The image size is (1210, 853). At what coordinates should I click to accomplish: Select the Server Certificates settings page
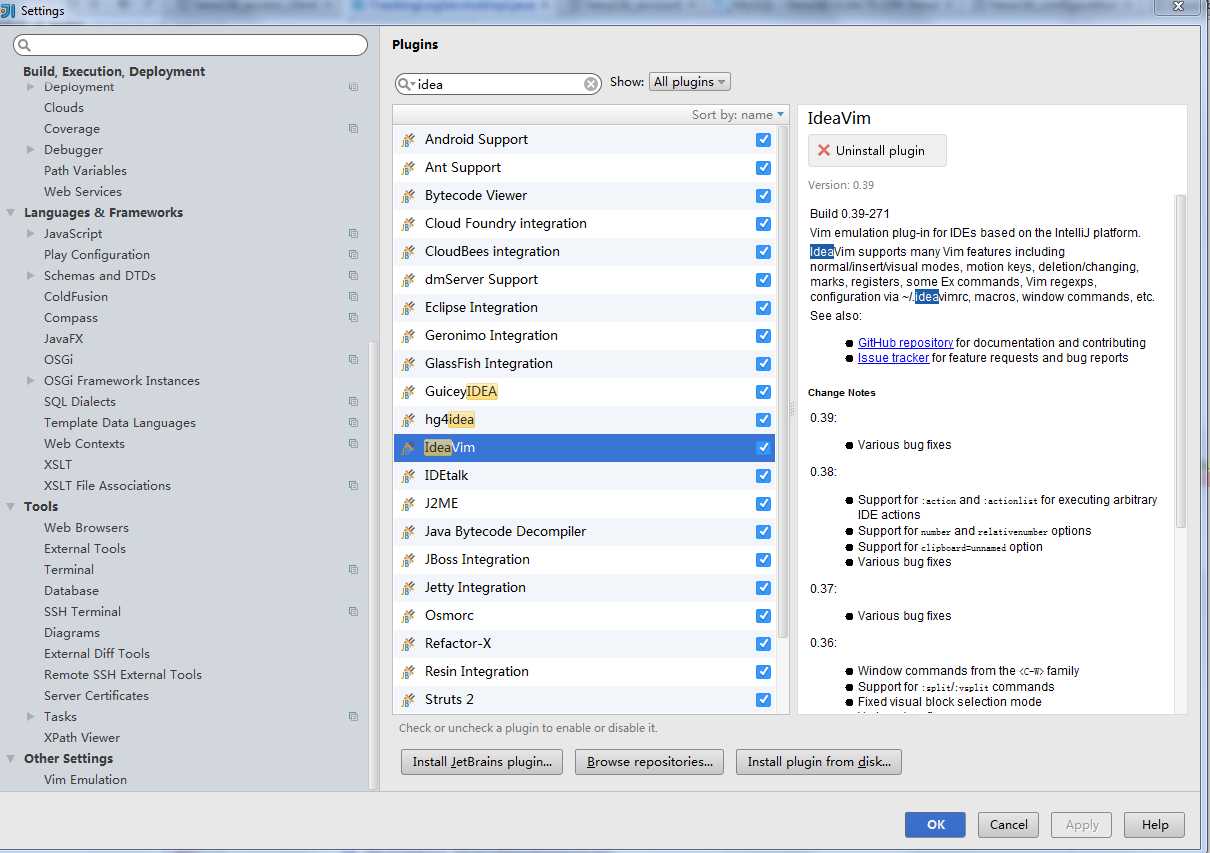pyautogui.click(x=96, y=696)
